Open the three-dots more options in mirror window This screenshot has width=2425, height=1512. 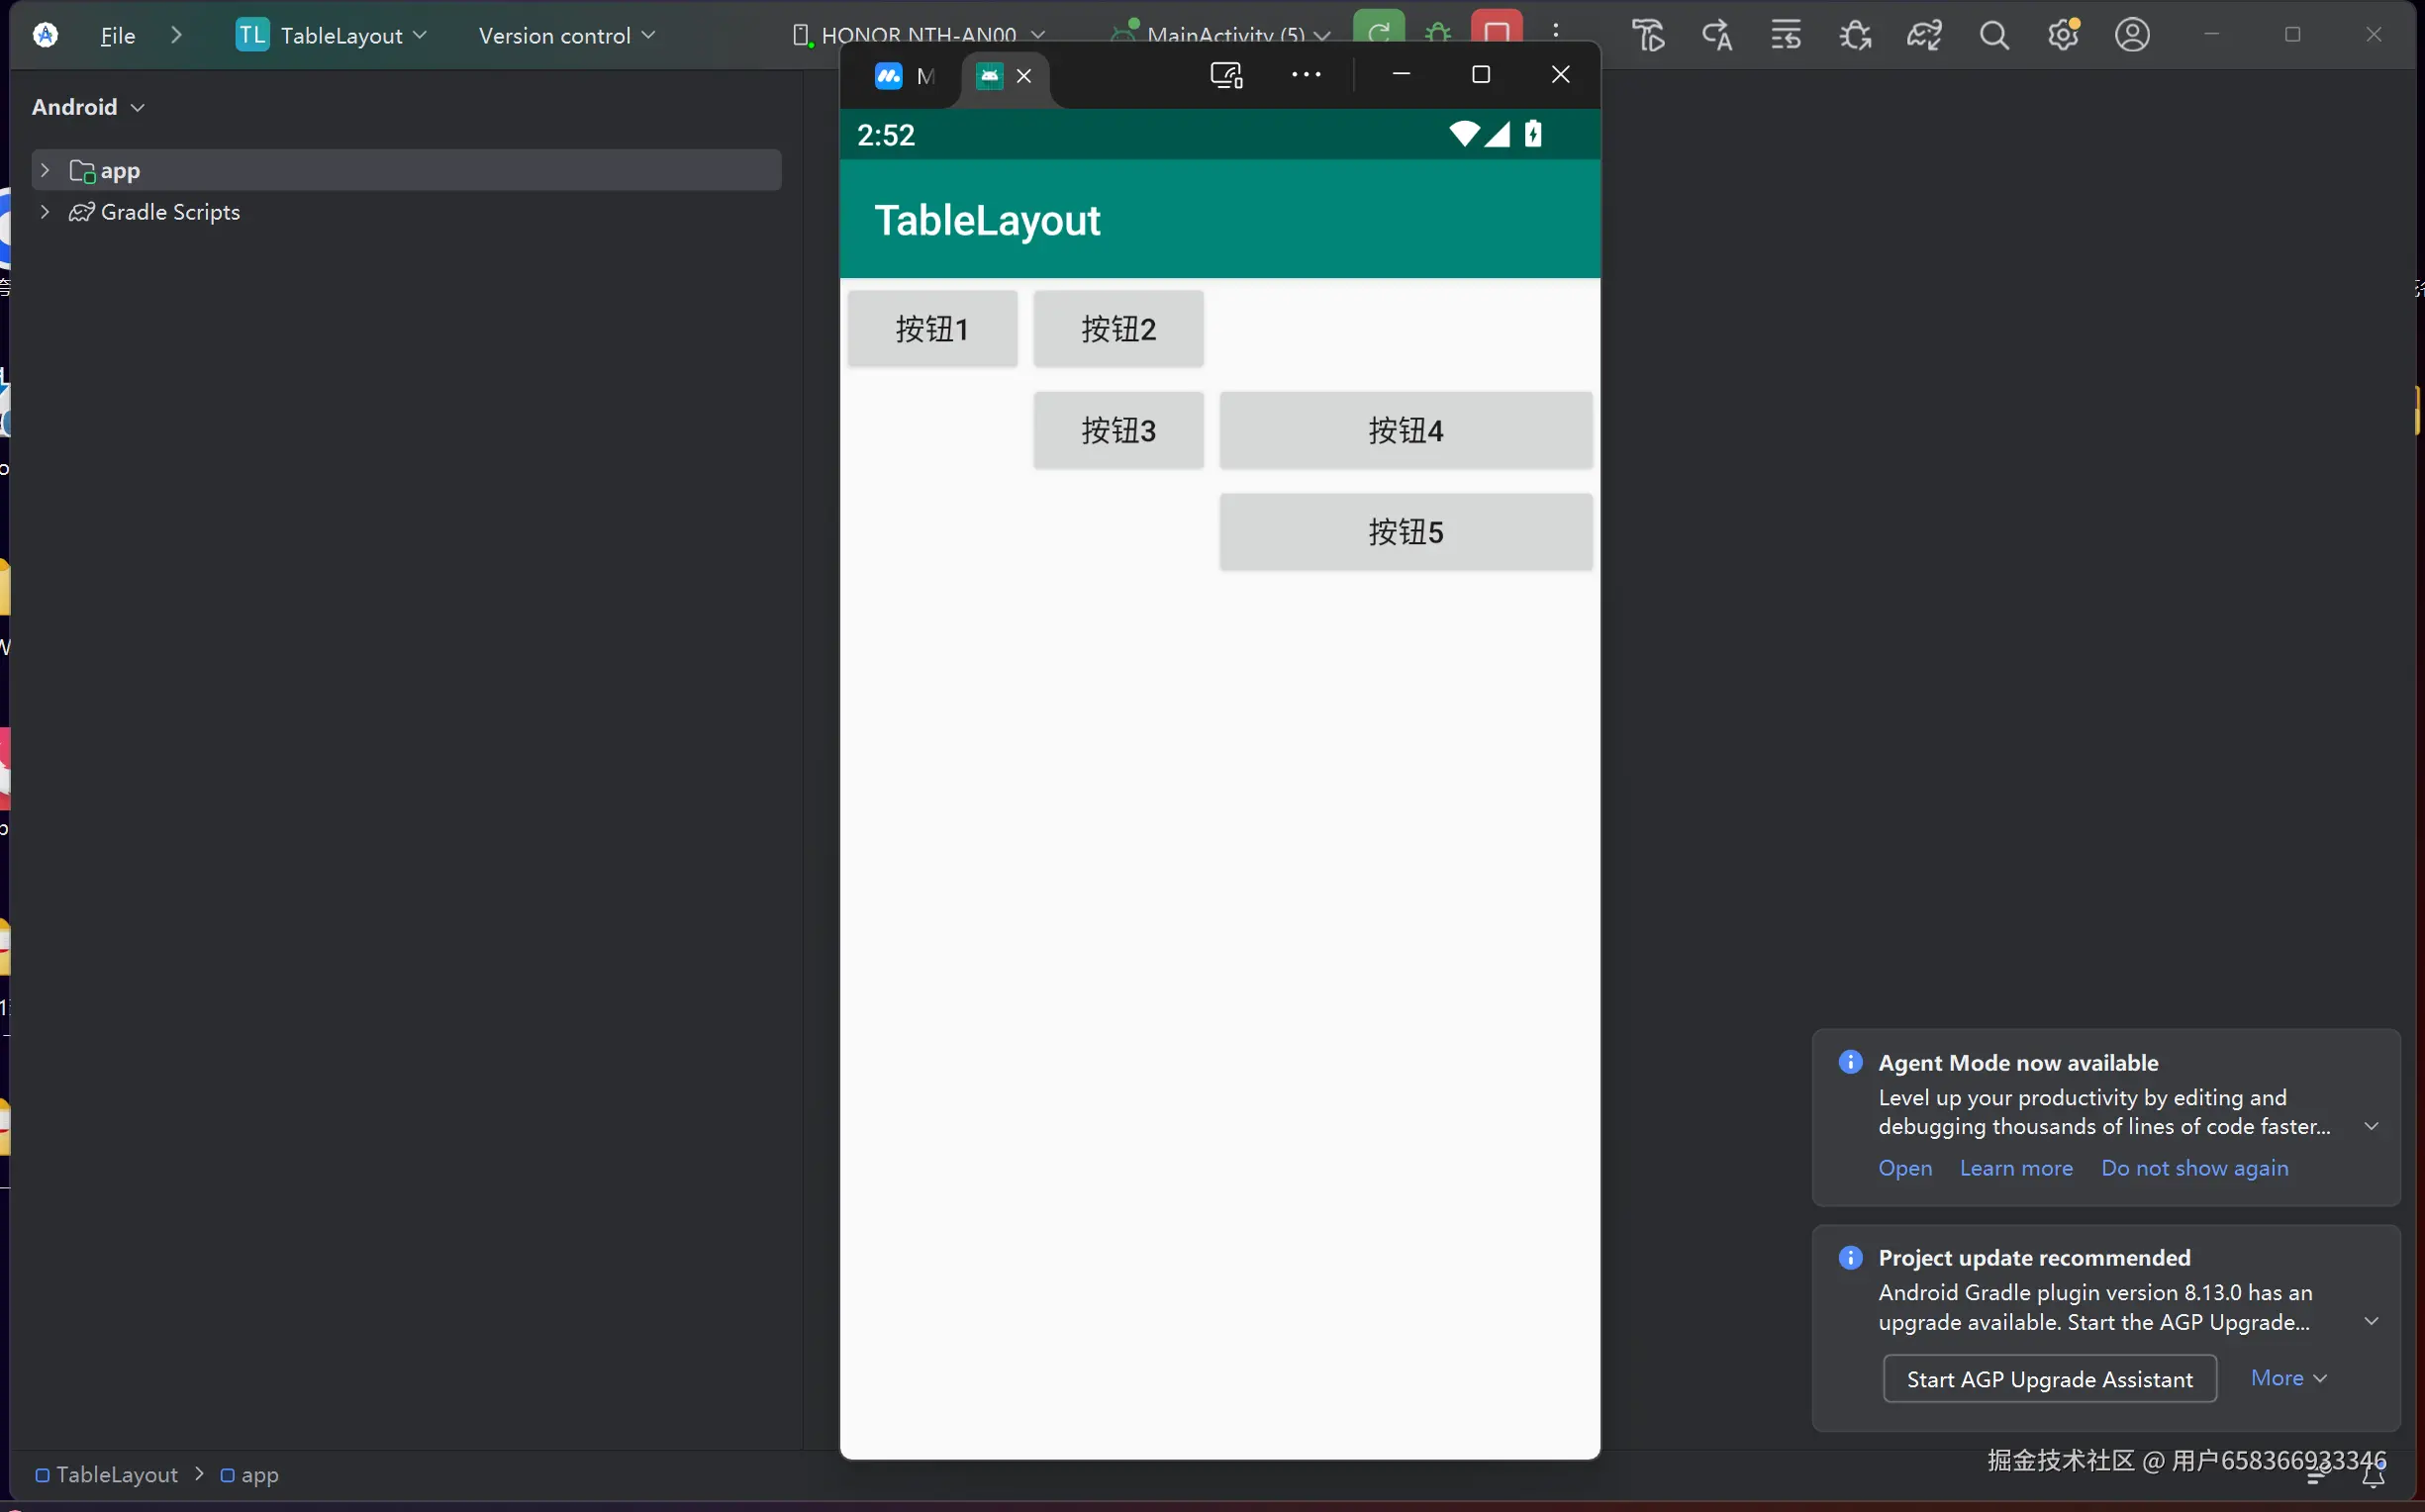click(x=1306, y=75)
